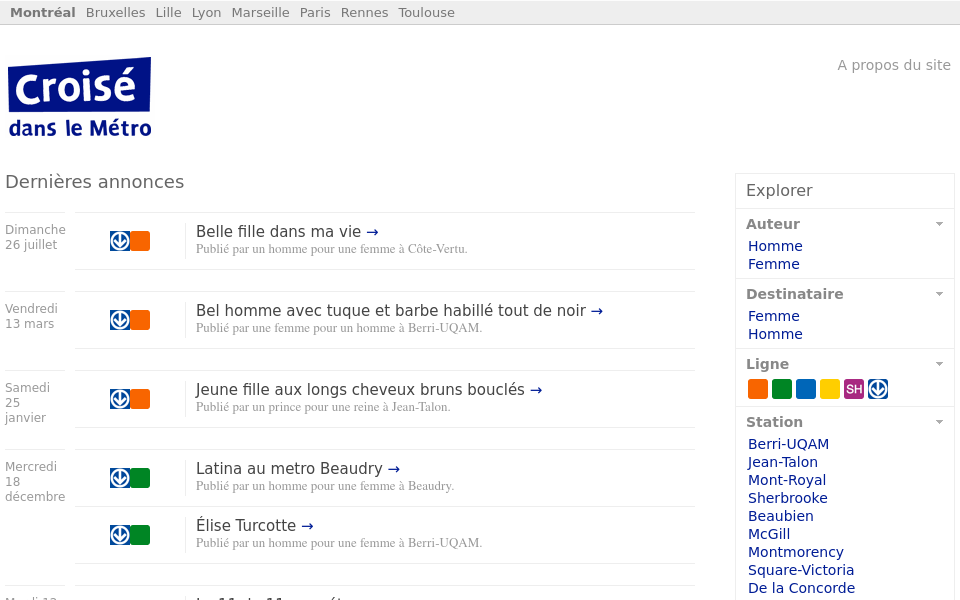960x600 pixels.
Task: Select the orange line icon in Ligne filter
Action: 757,389
